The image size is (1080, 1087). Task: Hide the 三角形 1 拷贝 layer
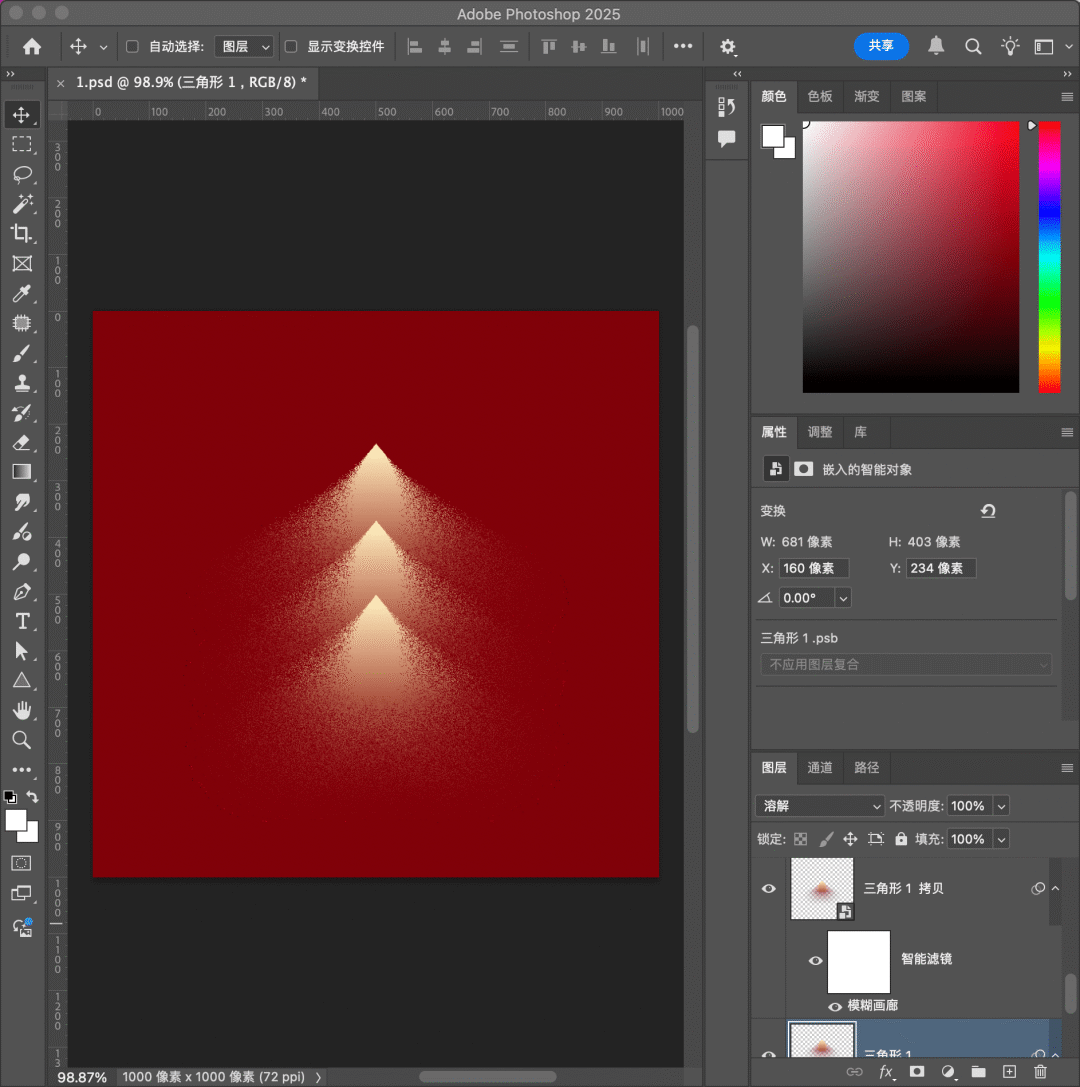point(769,888)
